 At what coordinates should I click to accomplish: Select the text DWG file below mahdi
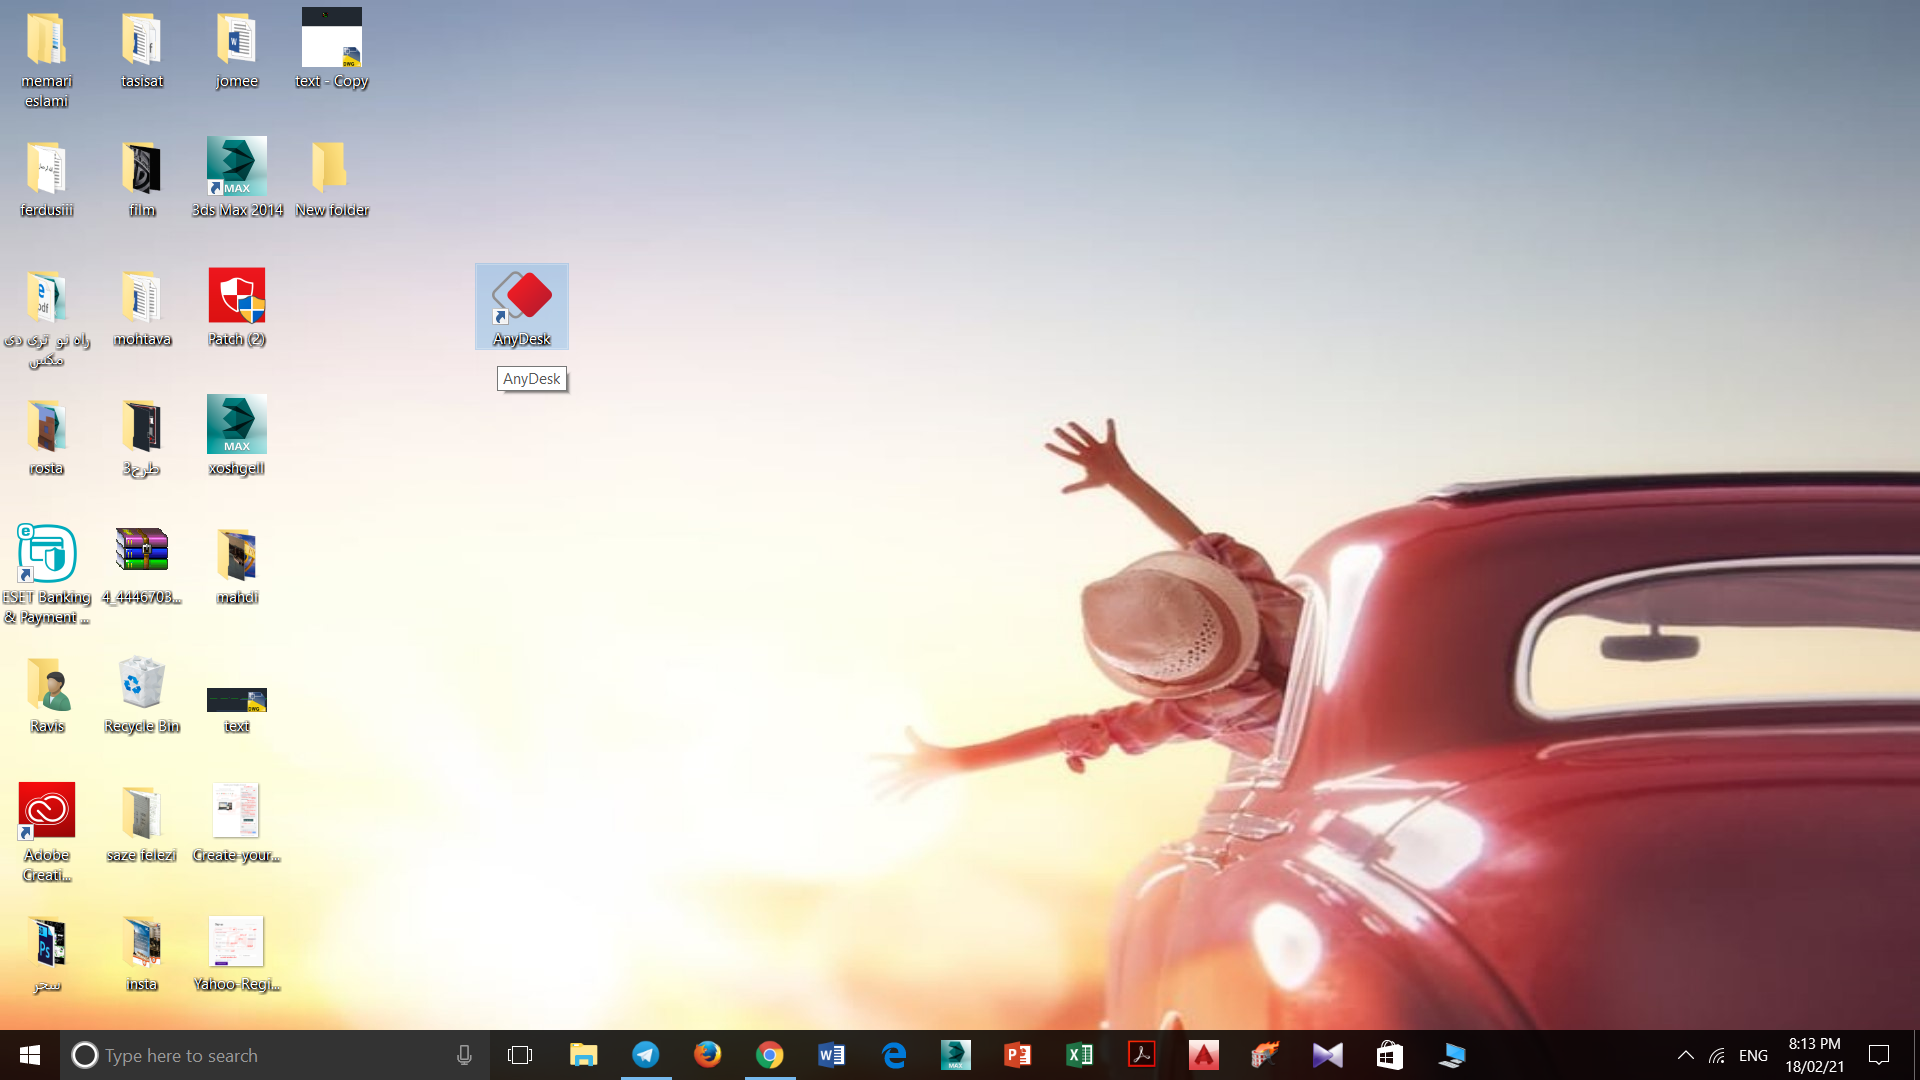point(237,710)
